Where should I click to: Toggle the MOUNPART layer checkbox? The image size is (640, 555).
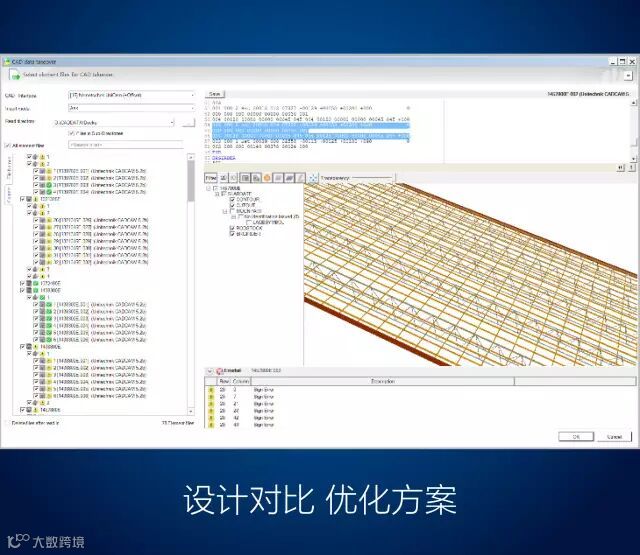tap(233, 211)
